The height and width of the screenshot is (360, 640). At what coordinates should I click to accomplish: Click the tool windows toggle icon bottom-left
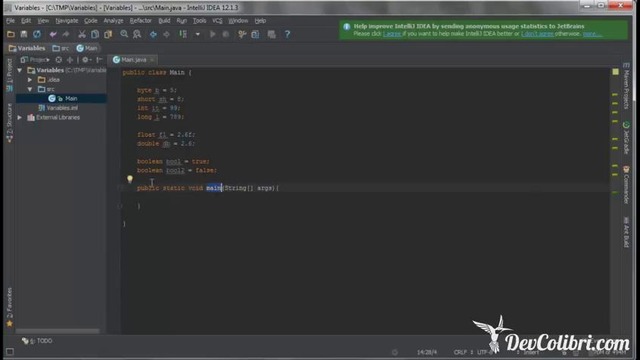pos(10,352)
